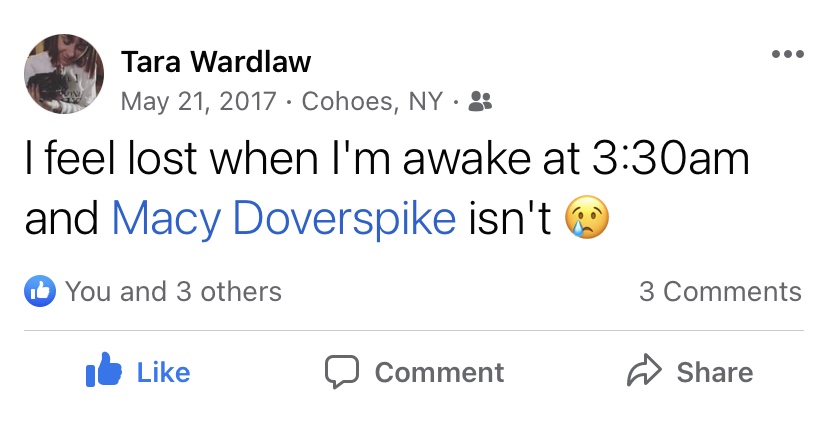This screenshot has height=434, width=828.
Task: Open Tara Wardlaw's profile picture
Action: pyautogui.click(x=64, y=74)
